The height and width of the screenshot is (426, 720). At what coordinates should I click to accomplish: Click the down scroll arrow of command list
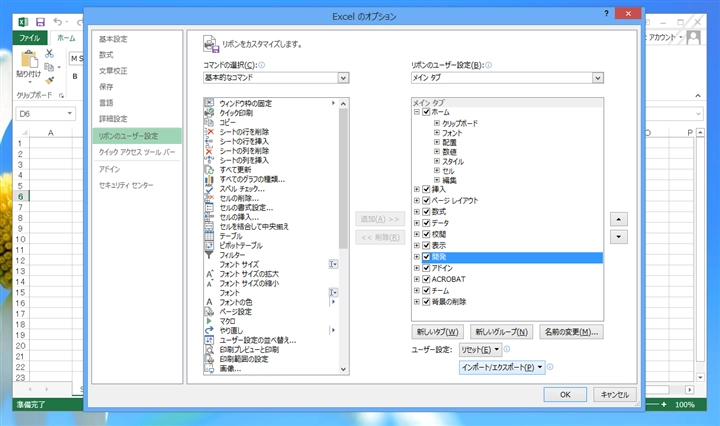coord(343,369)
